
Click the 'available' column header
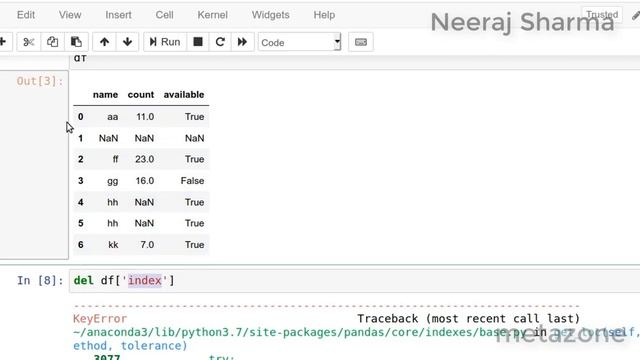(184, 95)
